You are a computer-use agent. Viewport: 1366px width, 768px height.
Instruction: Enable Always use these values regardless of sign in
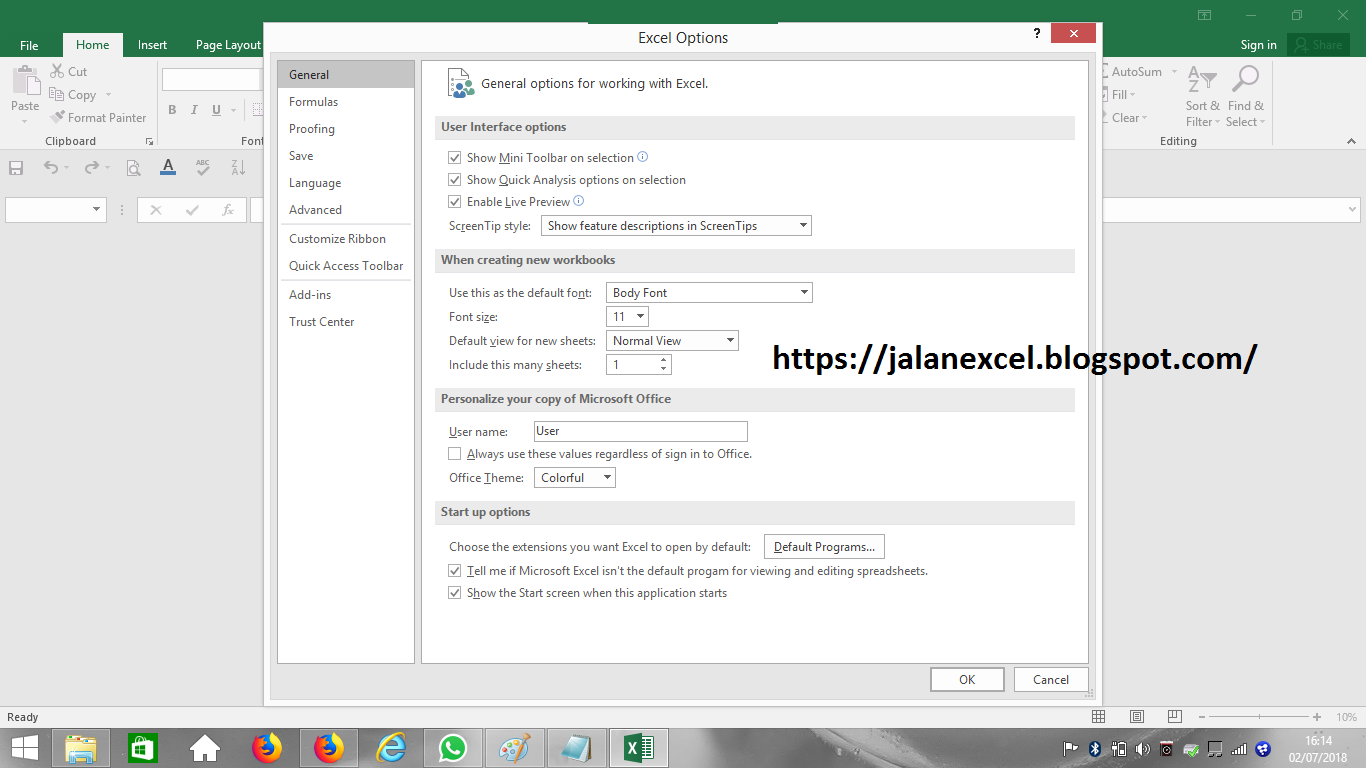[x=455, y=453]
